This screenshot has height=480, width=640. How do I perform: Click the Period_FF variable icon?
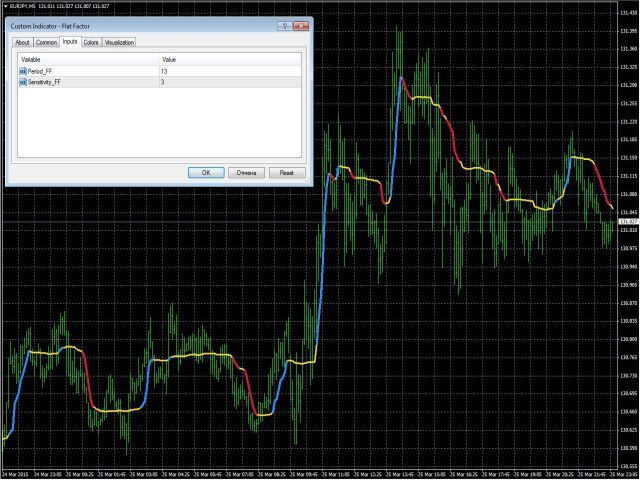tap(23, 72)
